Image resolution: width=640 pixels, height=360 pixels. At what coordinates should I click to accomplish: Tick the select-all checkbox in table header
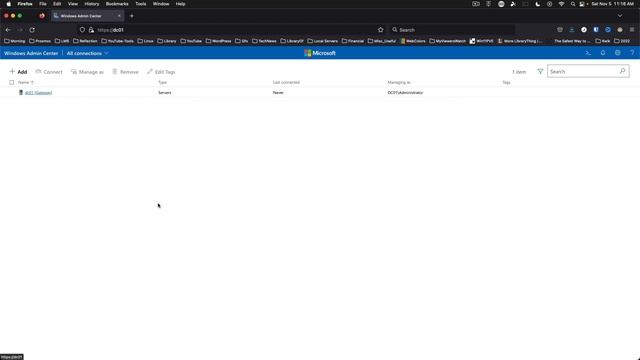pyautogui.click(x=11, y=82)
